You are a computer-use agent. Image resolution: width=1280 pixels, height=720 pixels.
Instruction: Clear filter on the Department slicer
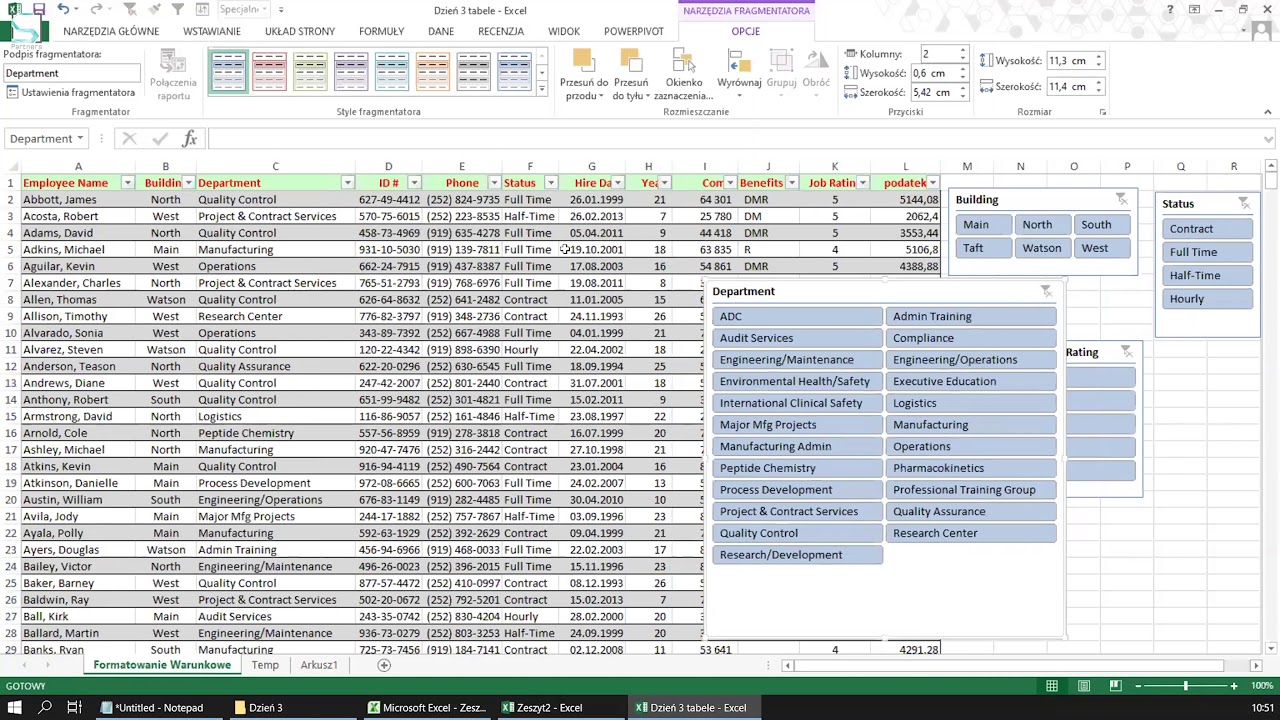1046,291
